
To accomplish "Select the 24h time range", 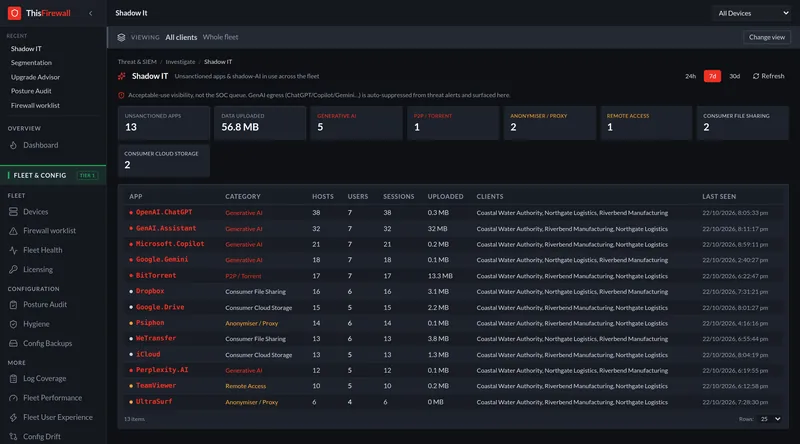I will pos(690,76).
